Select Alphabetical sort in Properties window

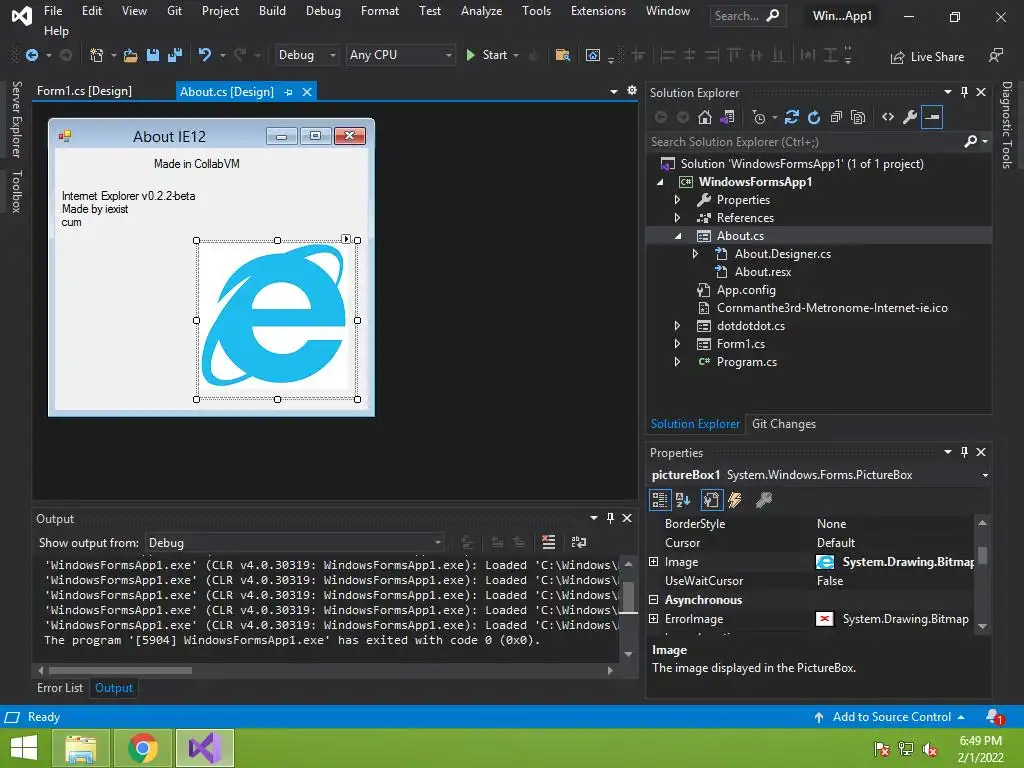pos(683,500)
